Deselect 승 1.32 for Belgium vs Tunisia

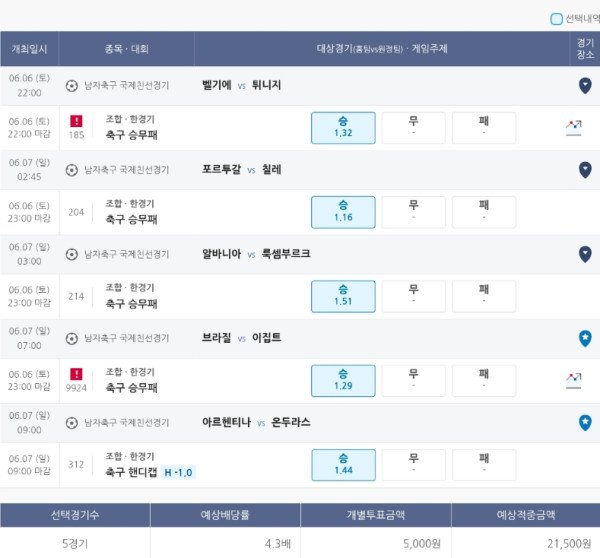point(343,128)
